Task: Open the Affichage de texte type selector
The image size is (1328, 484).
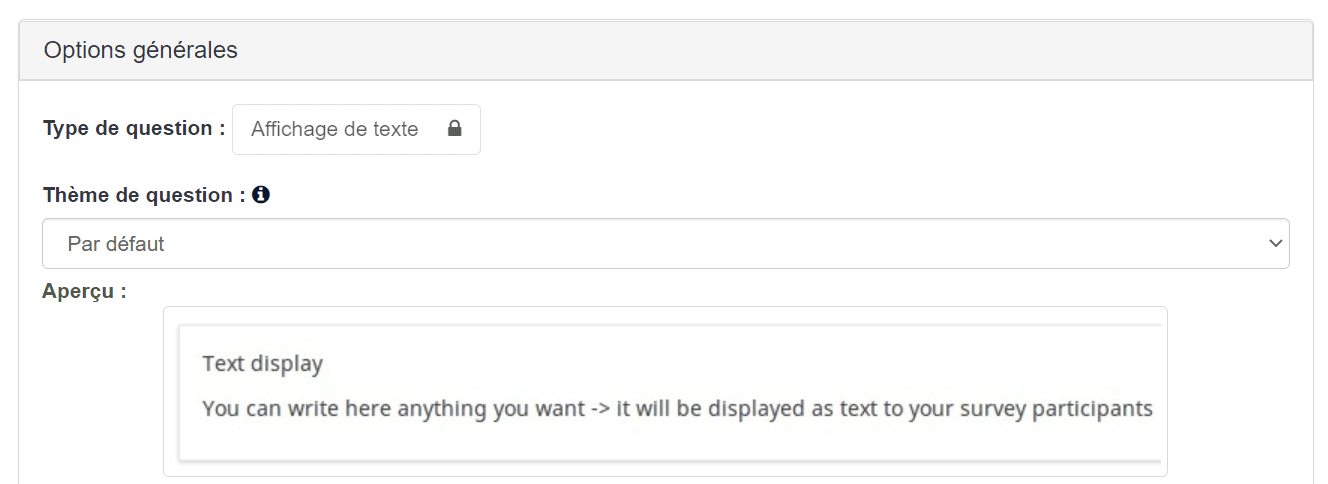Action: [x=356, y=130]
